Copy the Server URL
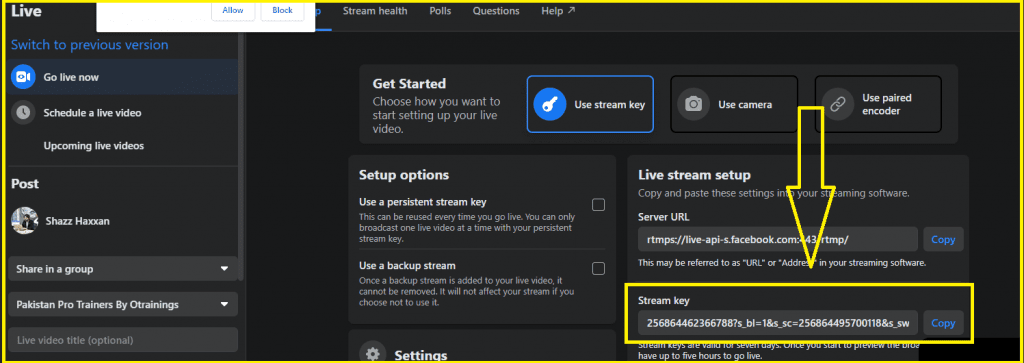The height and width of the screenshot is (363, 1024). (x=943, y=240)
